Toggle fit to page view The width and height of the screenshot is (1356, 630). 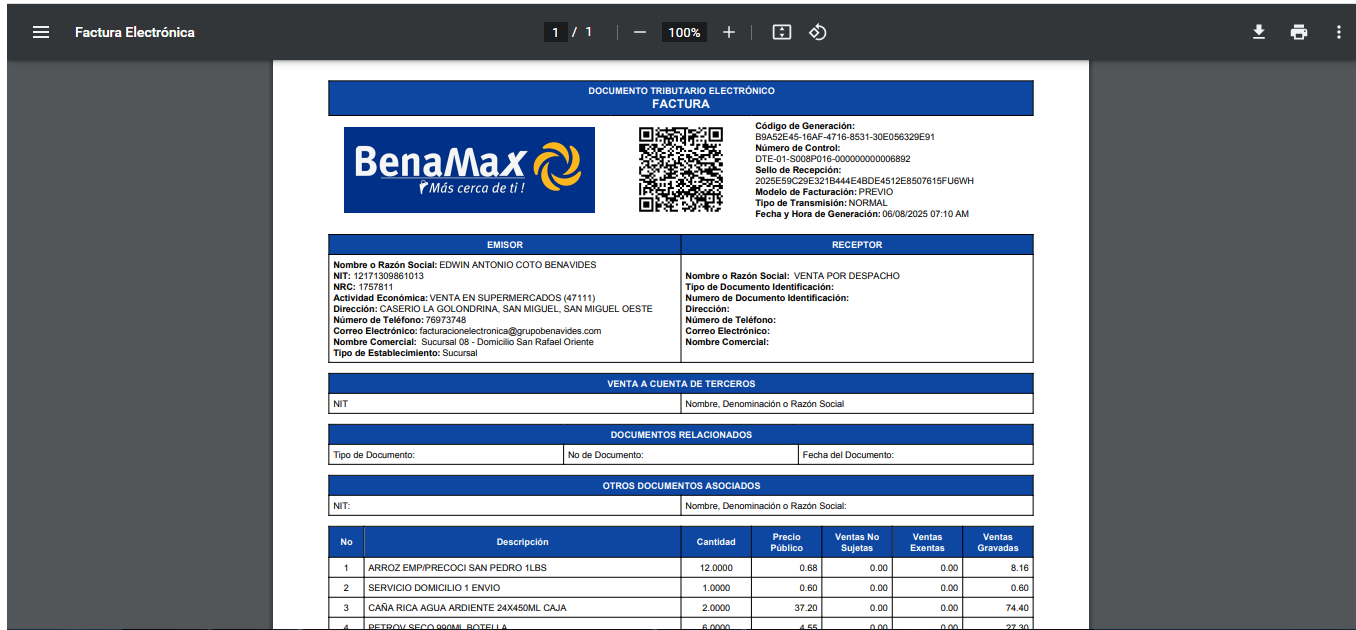point(782,32)
